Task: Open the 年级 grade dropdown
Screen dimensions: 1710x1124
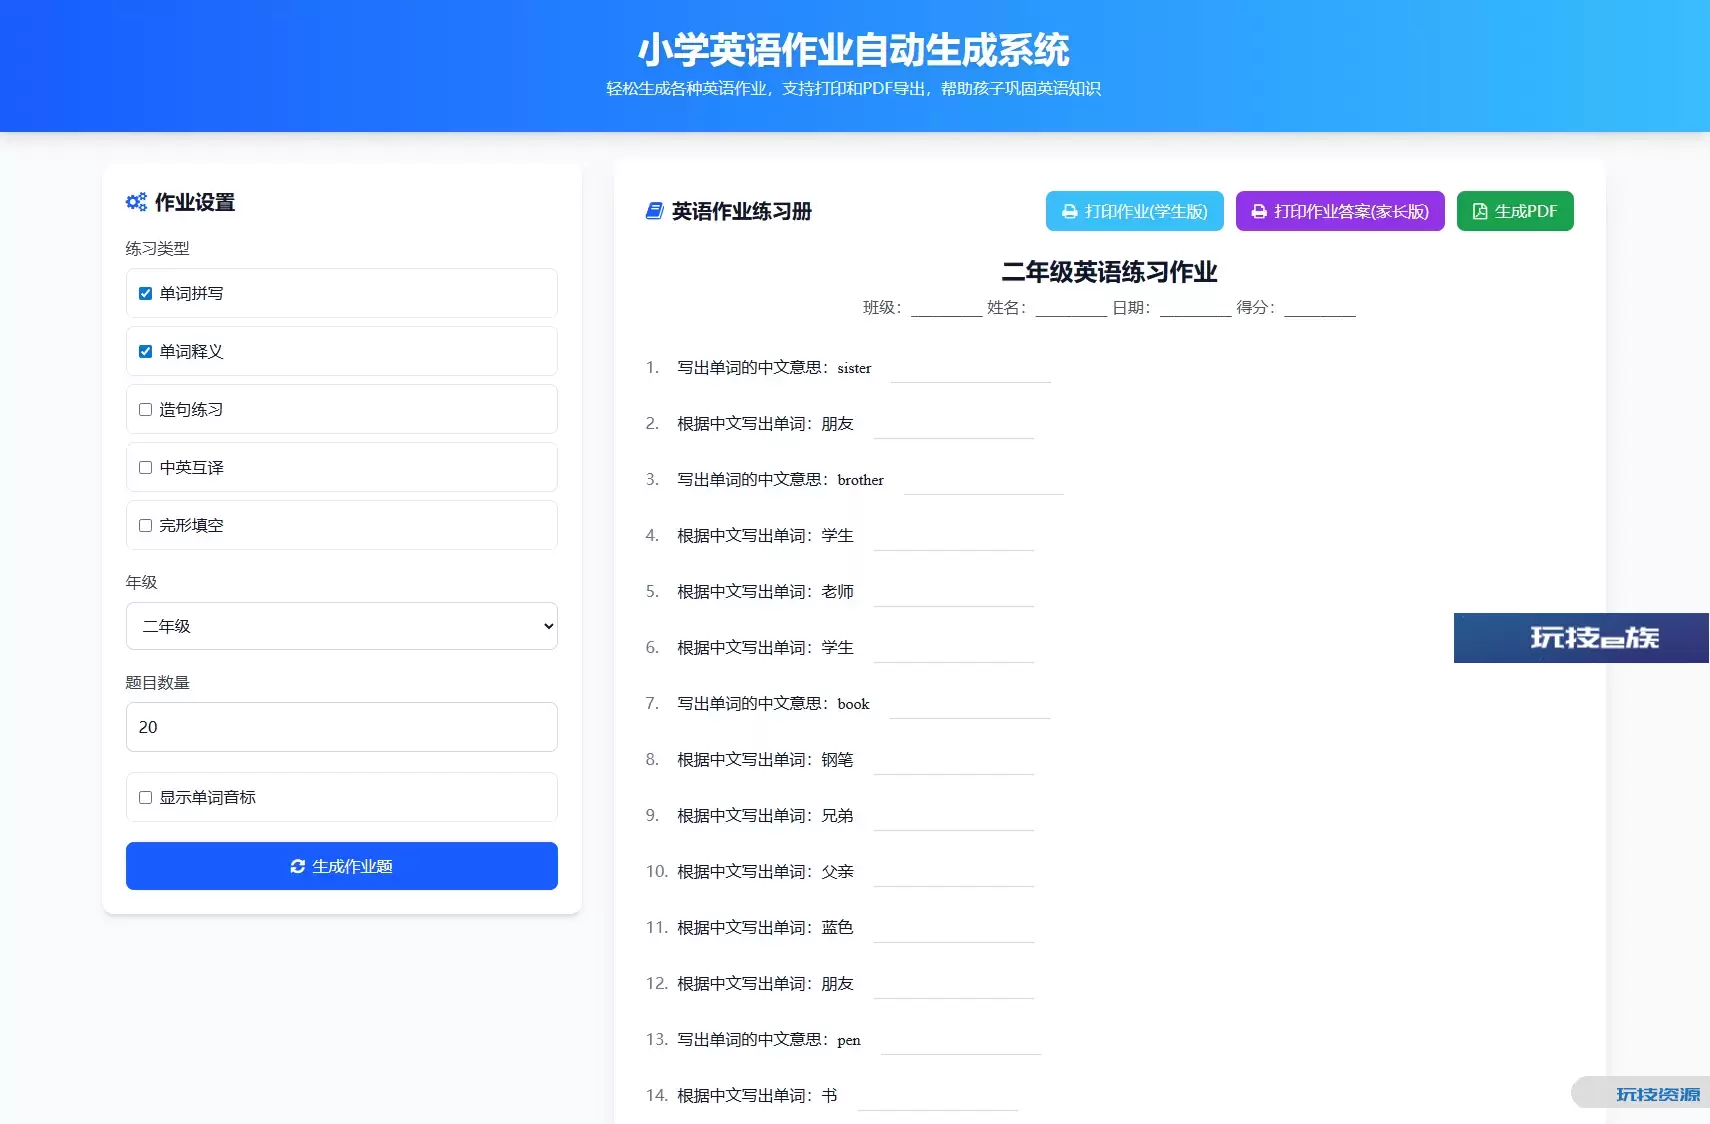Action: (x=341, y=626)
